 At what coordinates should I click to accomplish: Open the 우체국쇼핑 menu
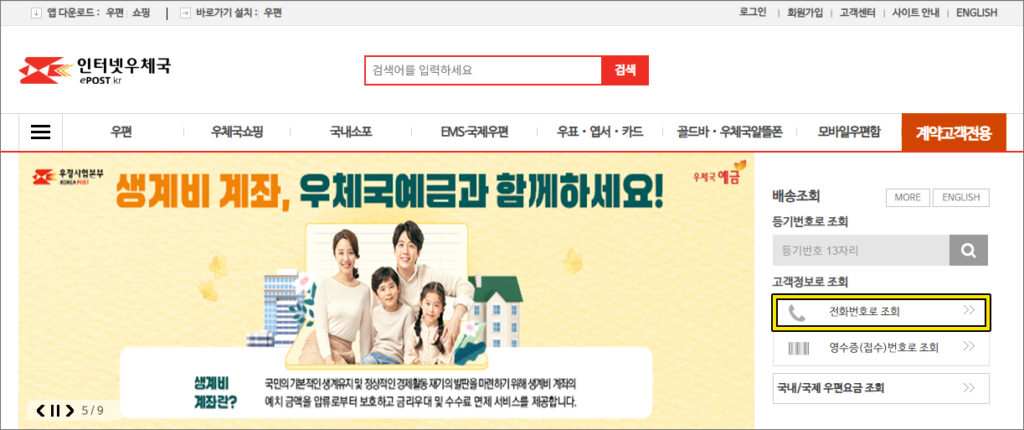(236, 133)
